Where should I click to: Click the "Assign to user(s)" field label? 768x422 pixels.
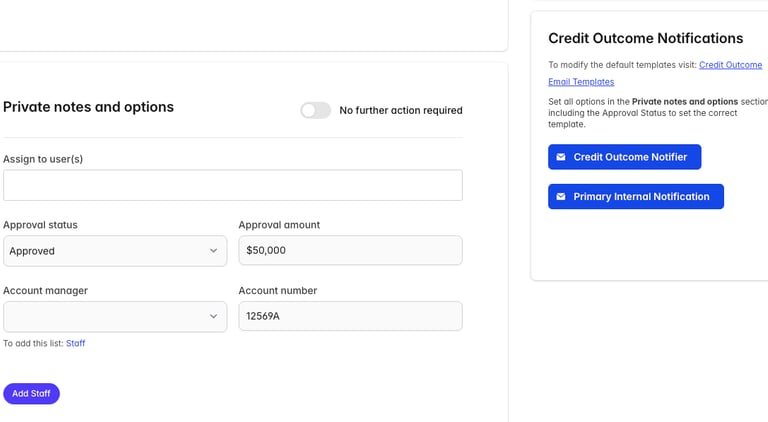43,159
